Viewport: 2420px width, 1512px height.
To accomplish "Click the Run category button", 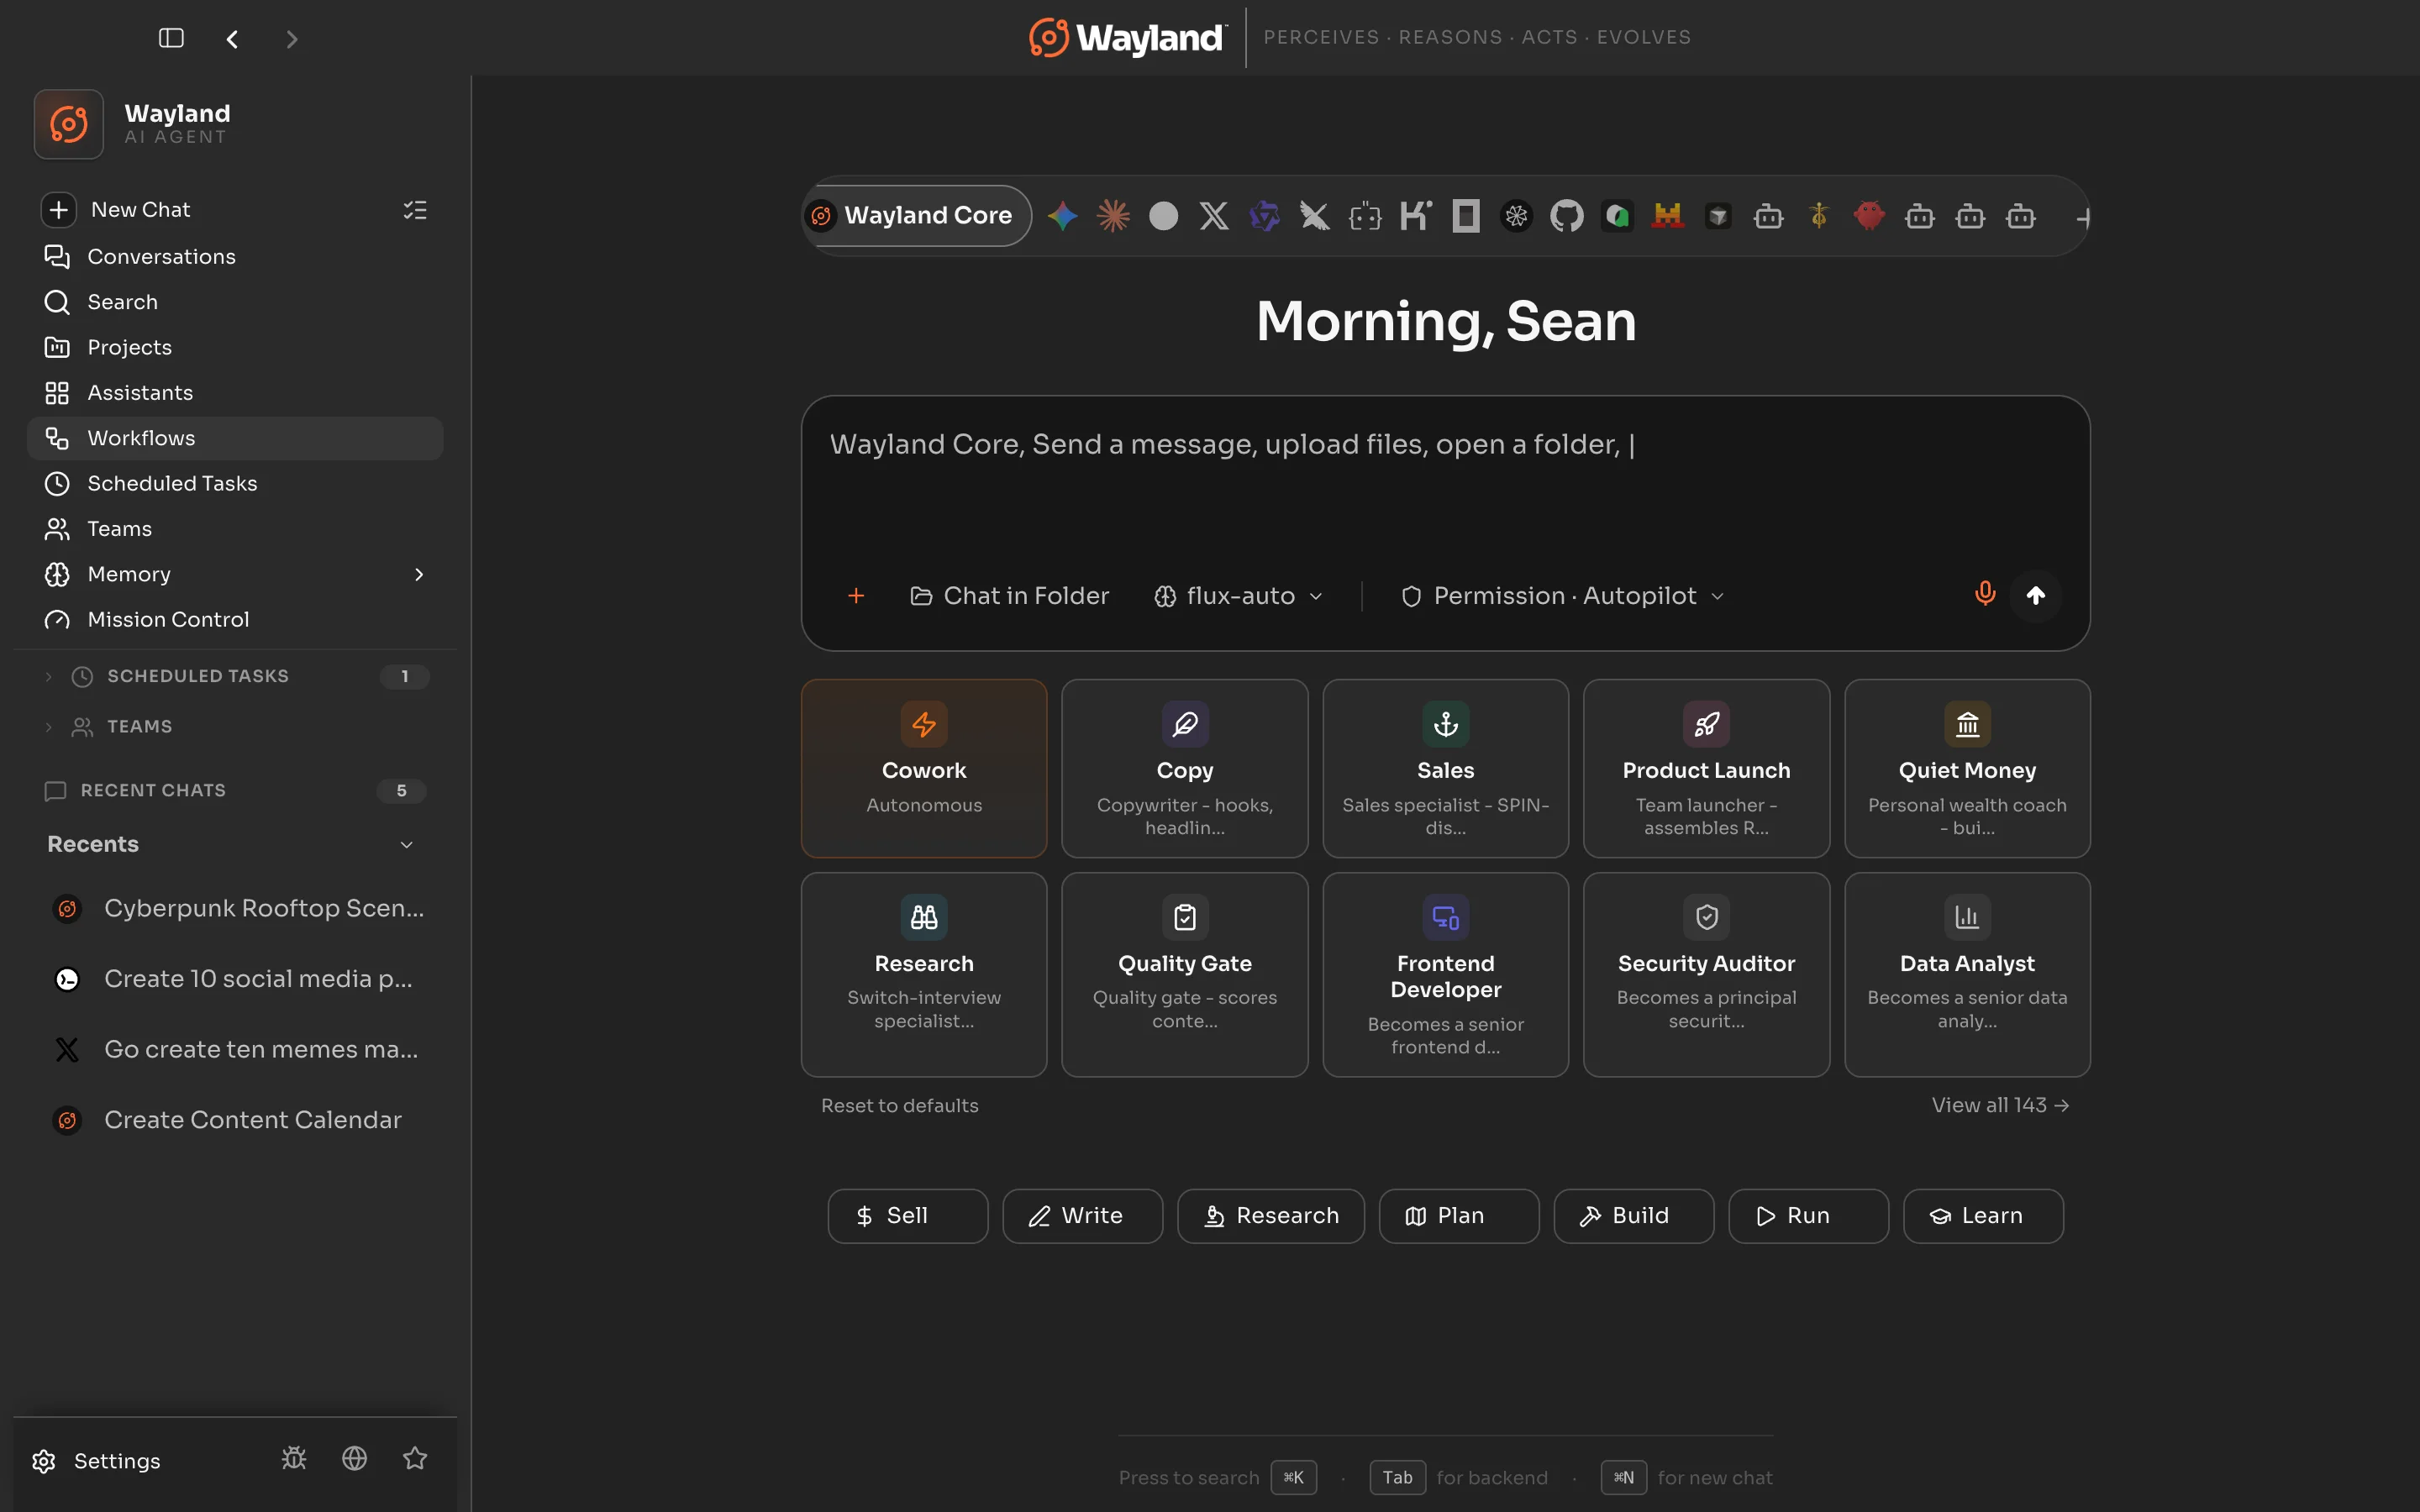I will [1808, 1216].
